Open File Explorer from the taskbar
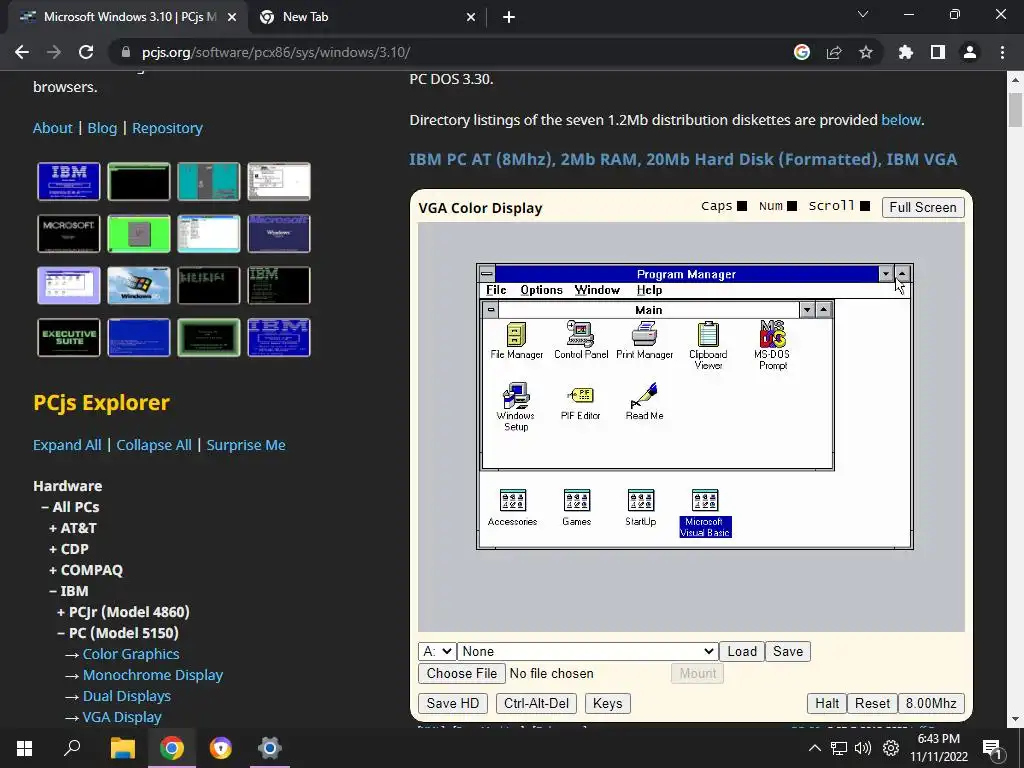Viewport: 1024px width, 768px height. pyautogui.click(x=122, y=748)
